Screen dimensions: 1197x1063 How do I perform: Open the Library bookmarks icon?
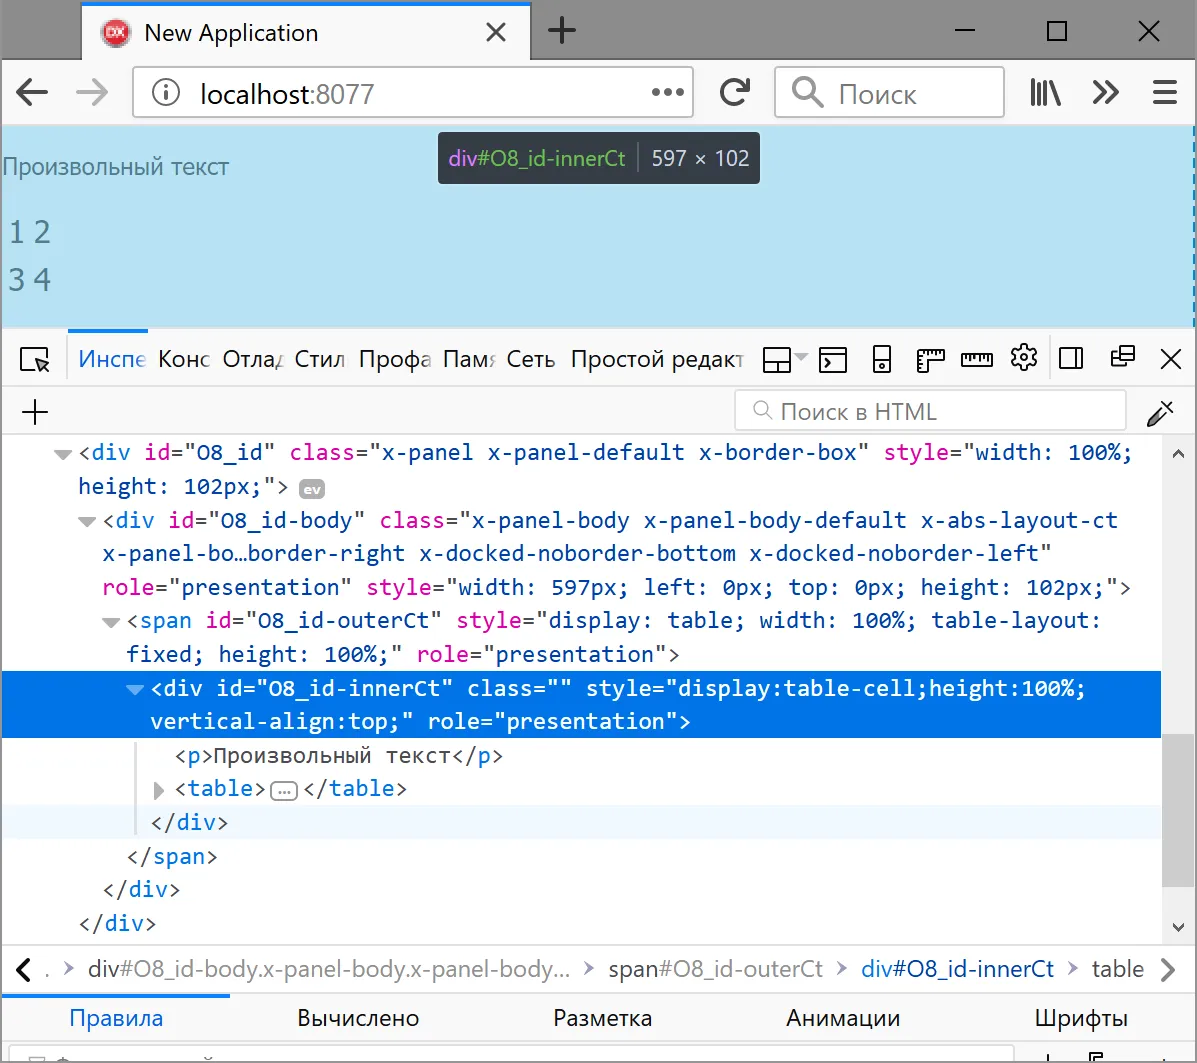(x=1045, y=92)
